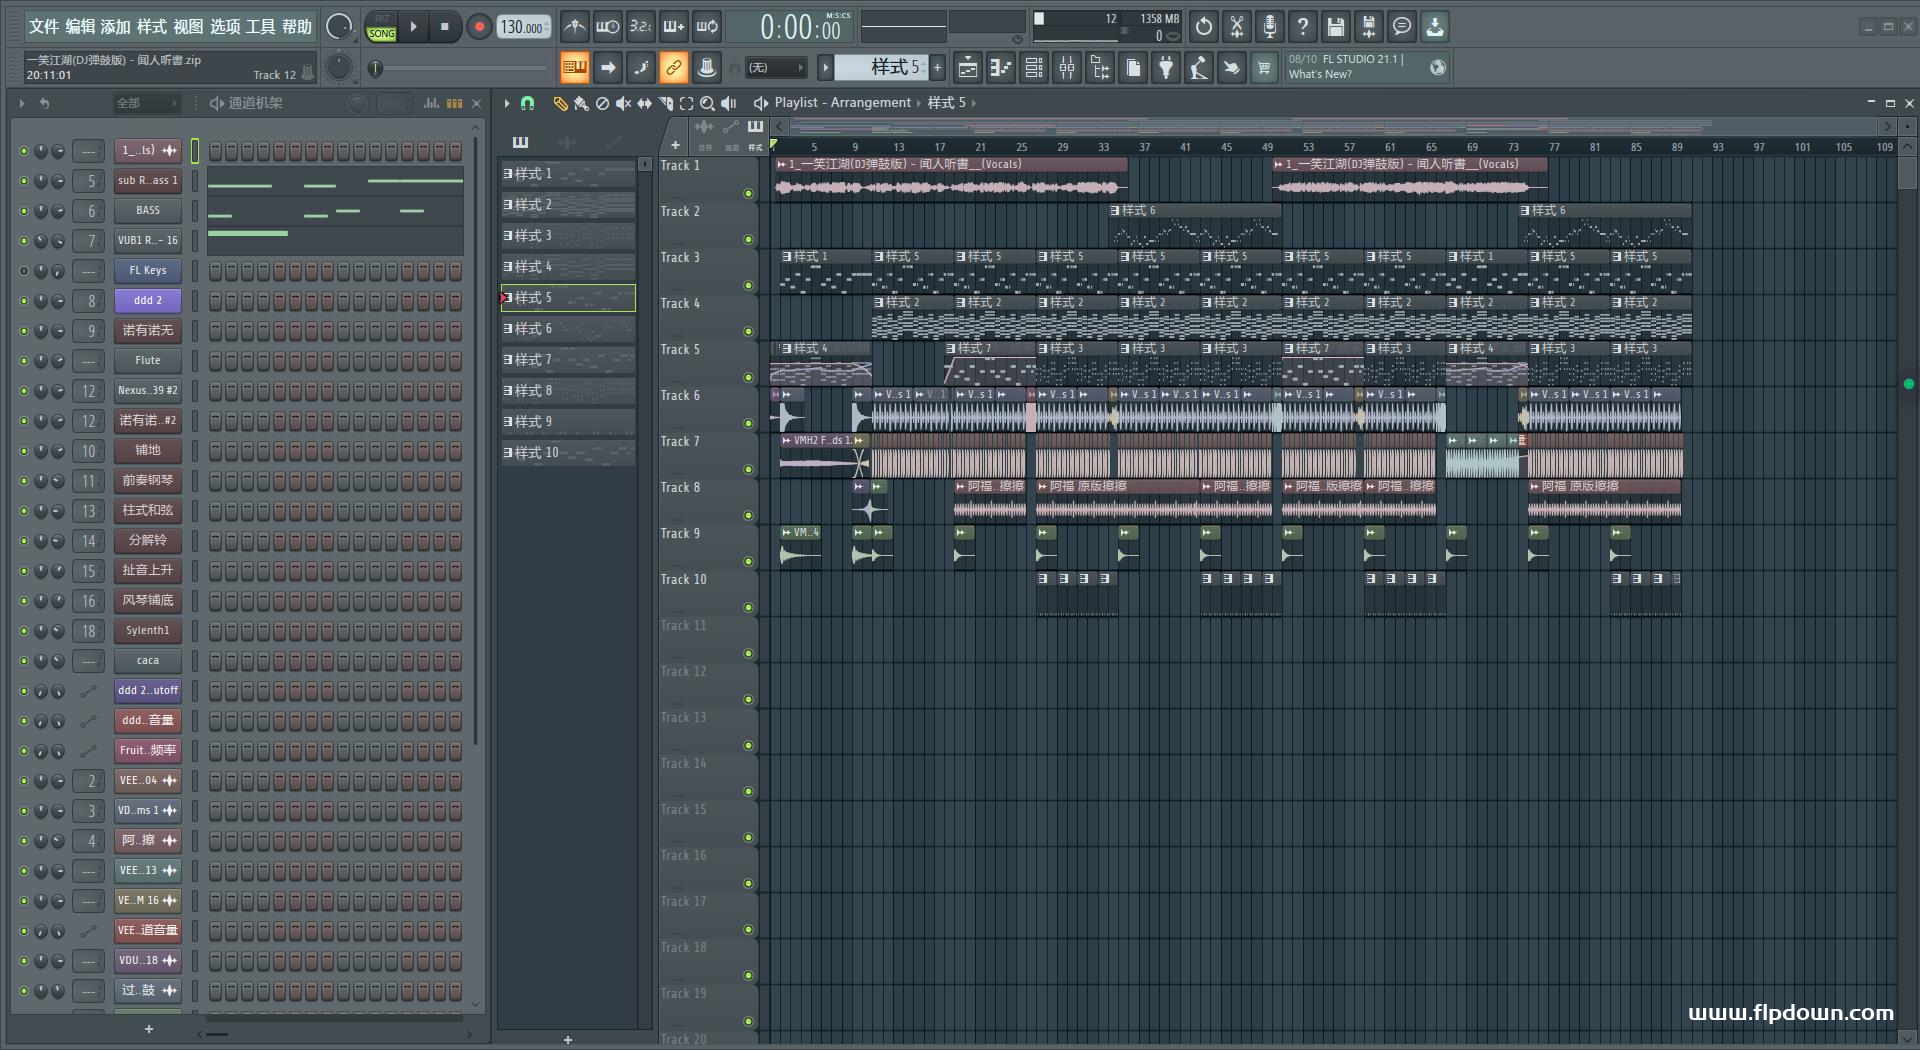Expand the arrow after 样式 5 in playlist title

(x=974, y=103)
